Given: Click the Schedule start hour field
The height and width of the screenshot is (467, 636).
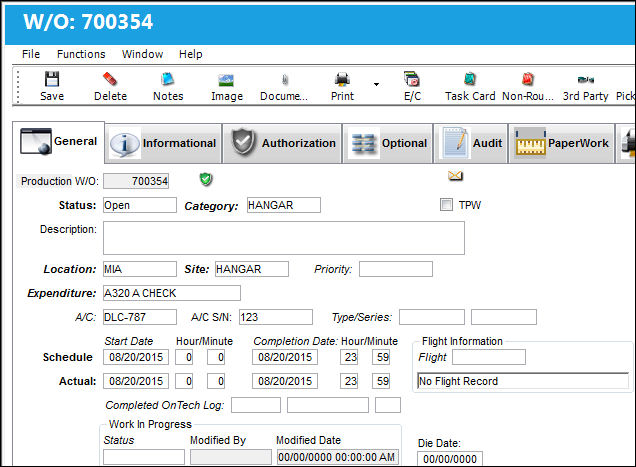Looking at the screenshot, I should tap(184, 357).
